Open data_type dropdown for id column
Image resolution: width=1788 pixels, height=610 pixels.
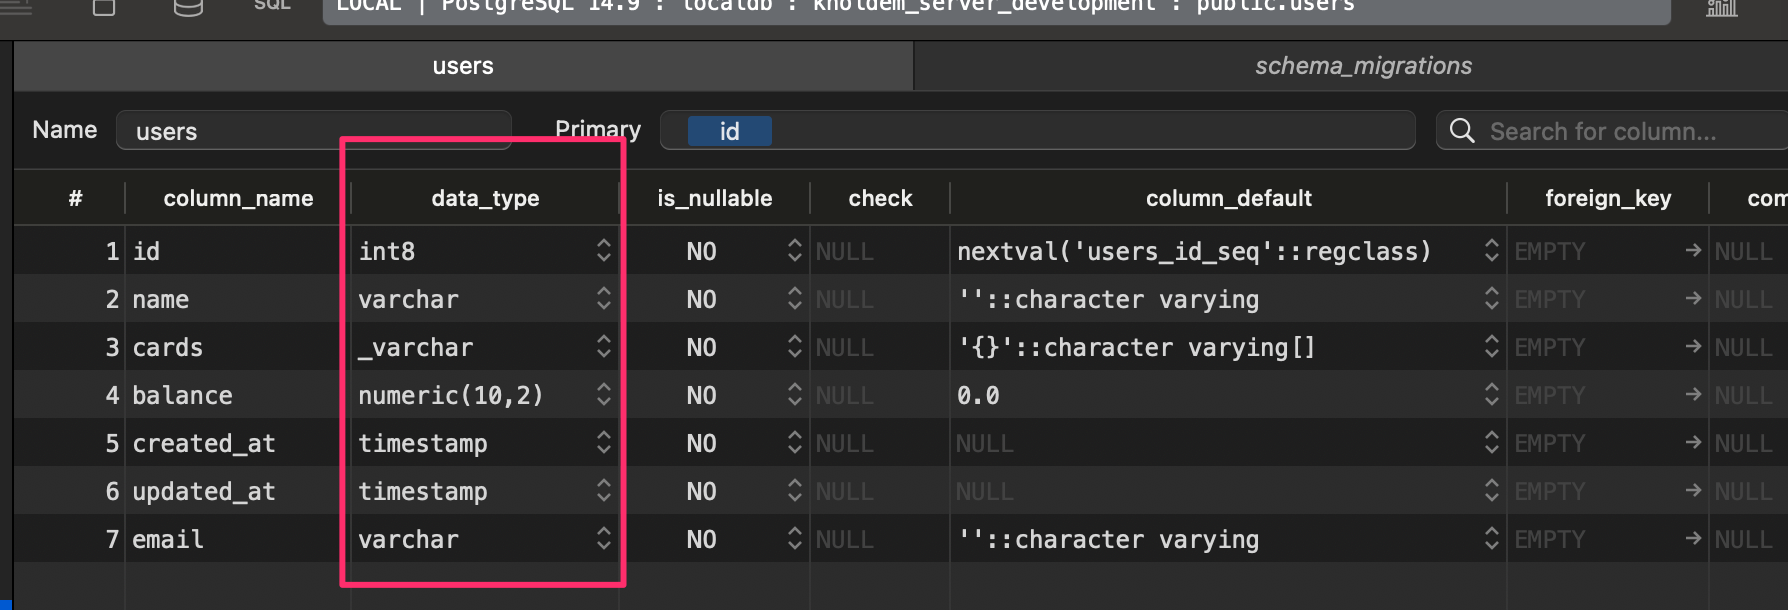pos(603,251)
